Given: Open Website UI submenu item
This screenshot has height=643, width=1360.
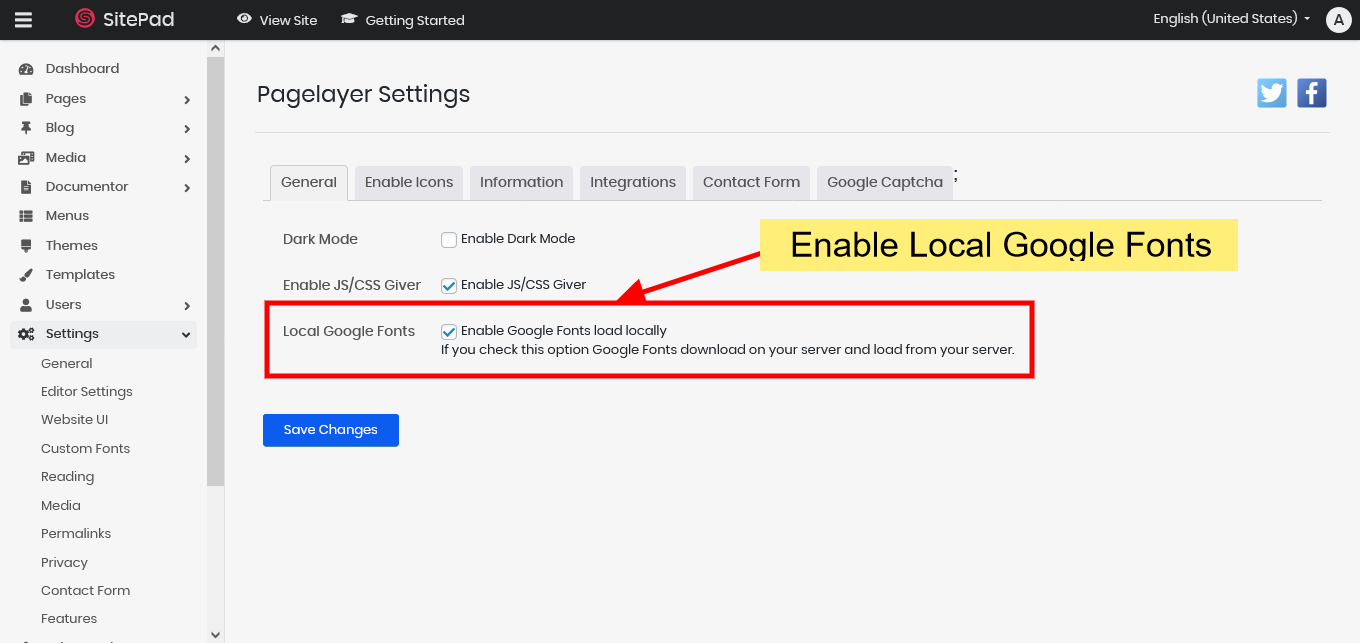Looking at the screenshot, I should click(75, 420).
